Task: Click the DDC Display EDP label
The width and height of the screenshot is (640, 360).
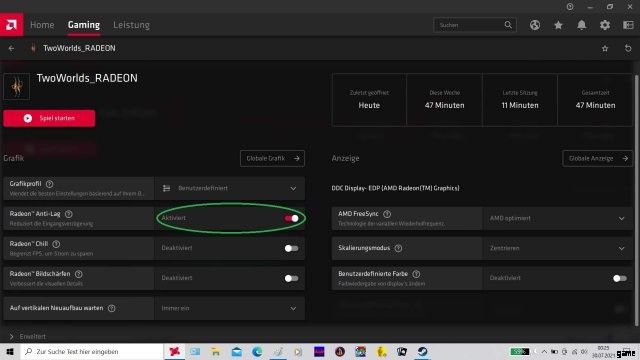Action: (x=395, y=188)
